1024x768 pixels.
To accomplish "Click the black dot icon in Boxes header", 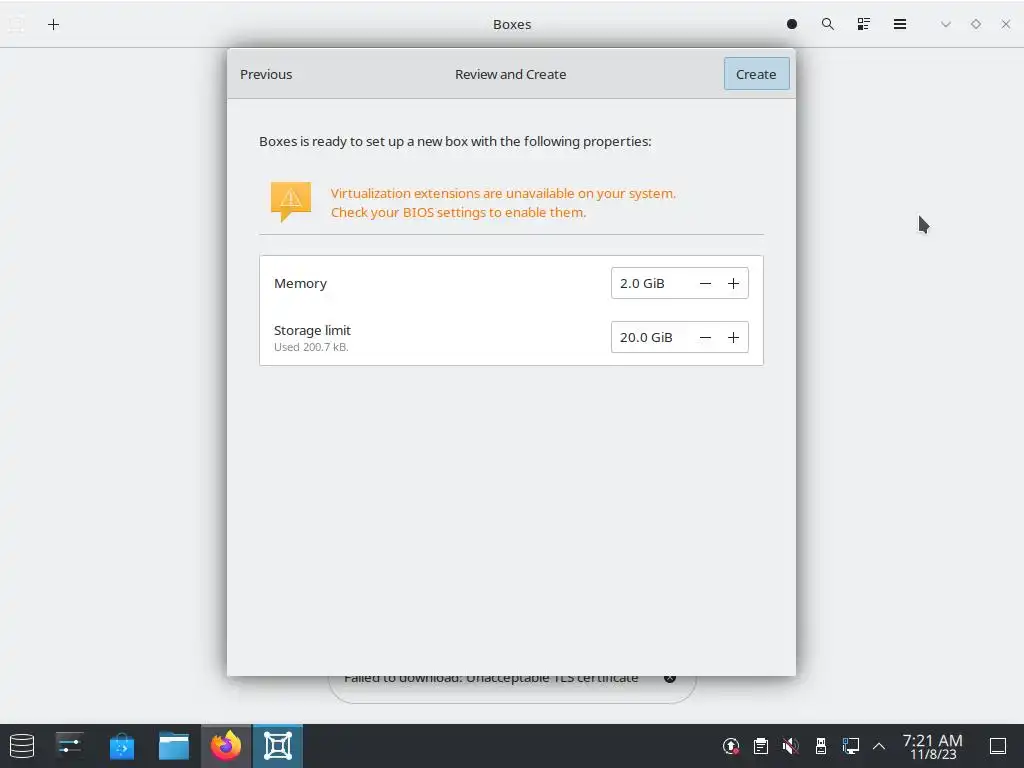I will pos(792,24).
